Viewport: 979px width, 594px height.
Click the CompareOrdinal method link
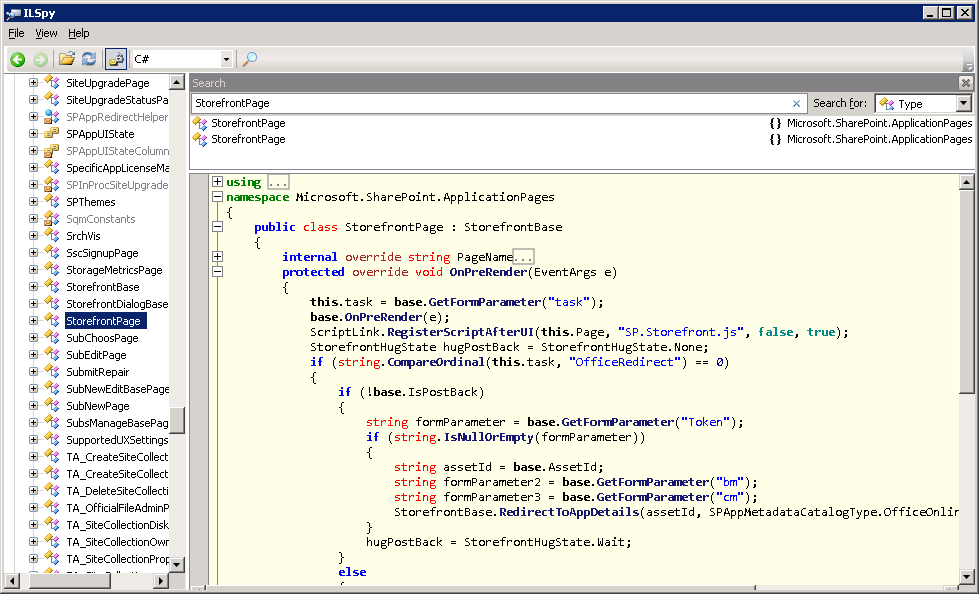[436, 362]
